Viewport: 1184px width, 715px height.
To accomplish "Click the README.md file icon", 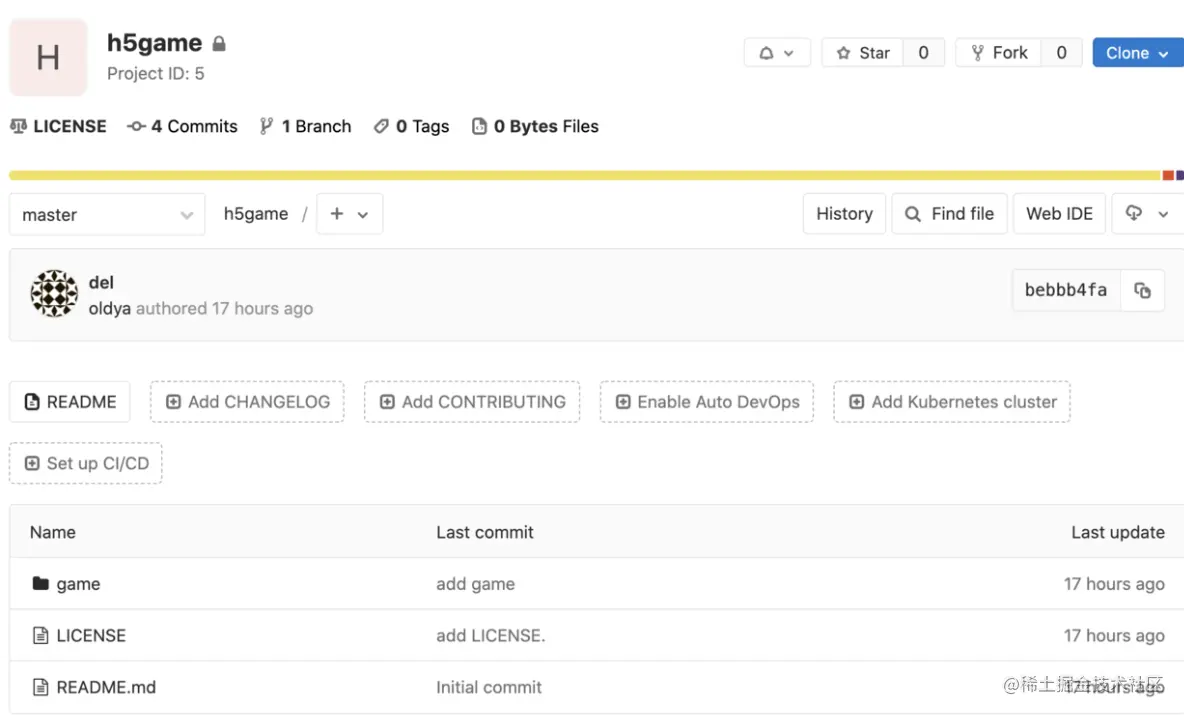I will click(41, 688).
